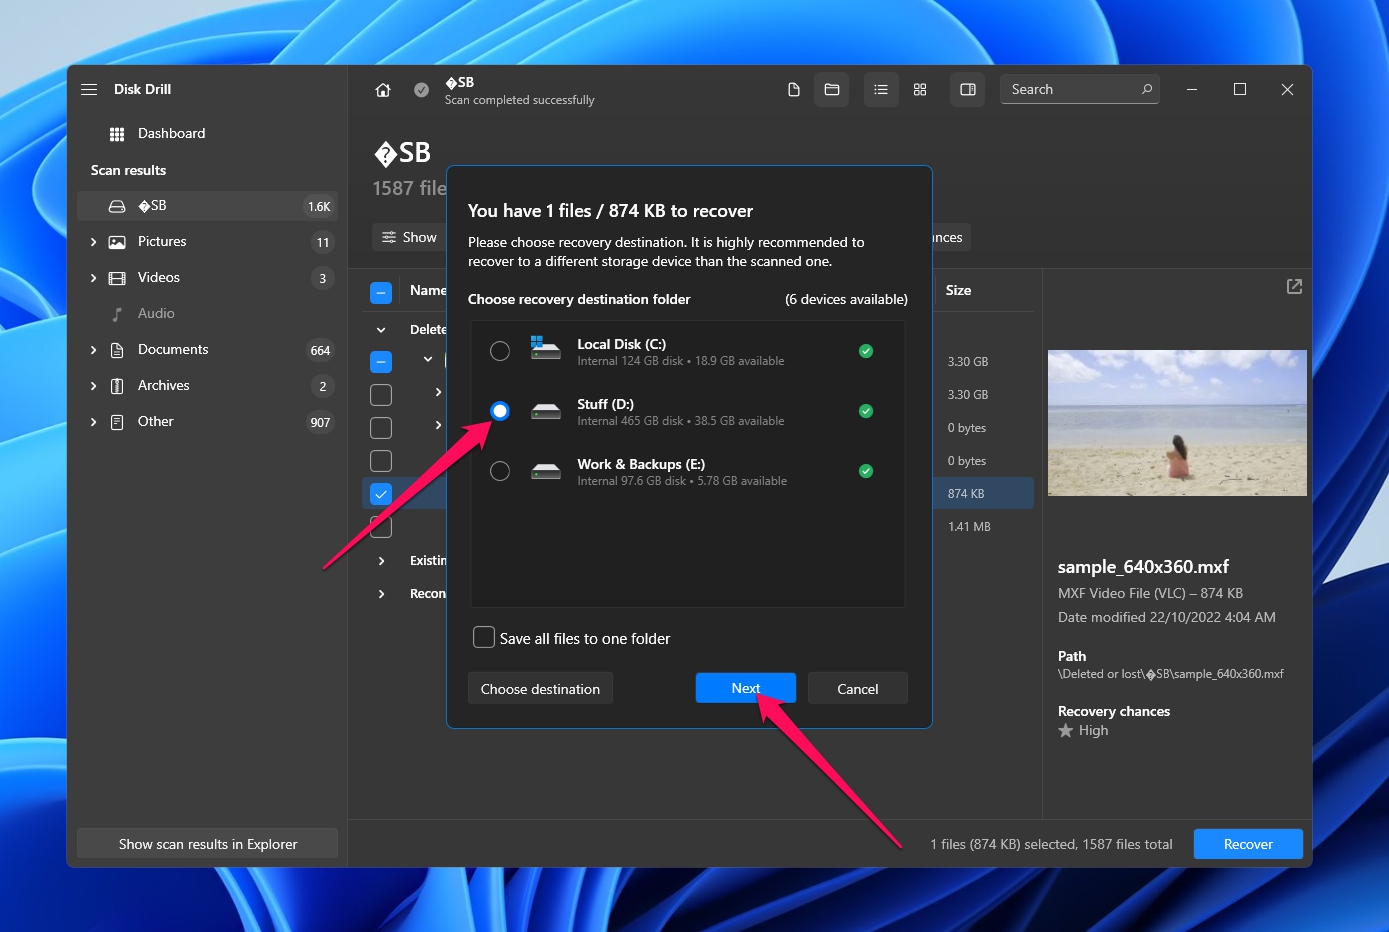
Task: Switch to file view icon
Action: tap(794, 90)
